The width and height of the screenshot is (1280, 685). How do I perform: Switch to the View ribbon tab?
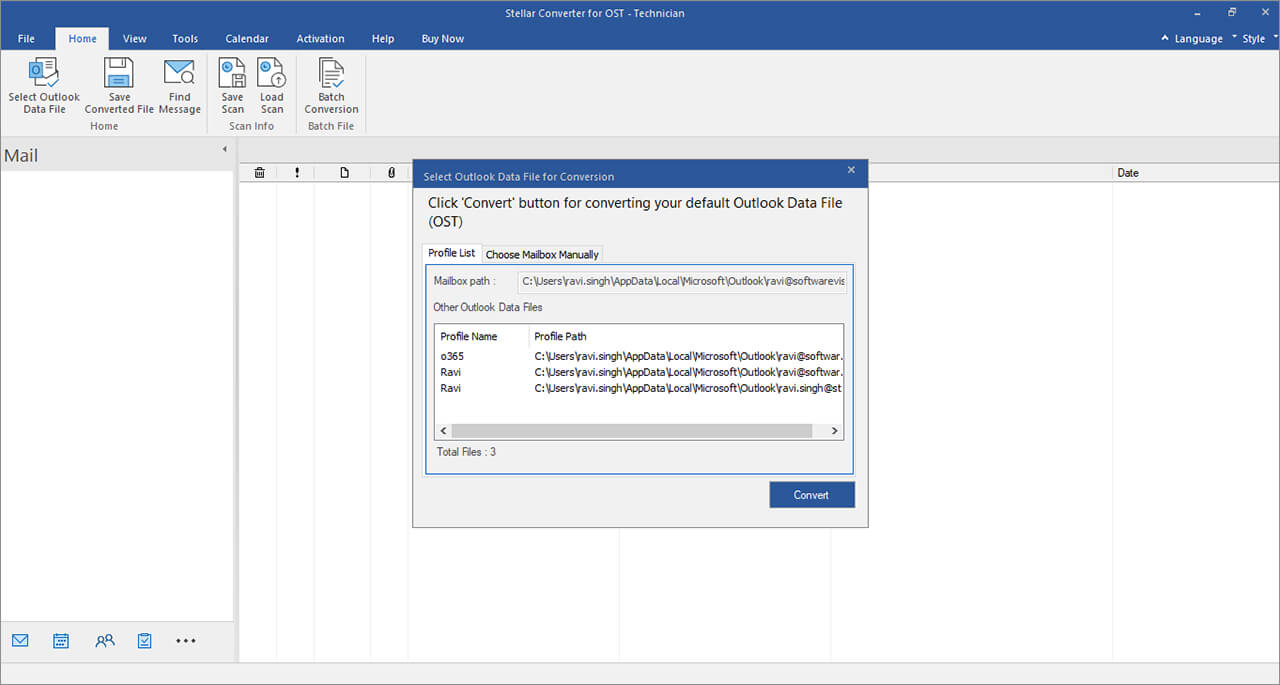pyautogui.click(x=135, y=39)
